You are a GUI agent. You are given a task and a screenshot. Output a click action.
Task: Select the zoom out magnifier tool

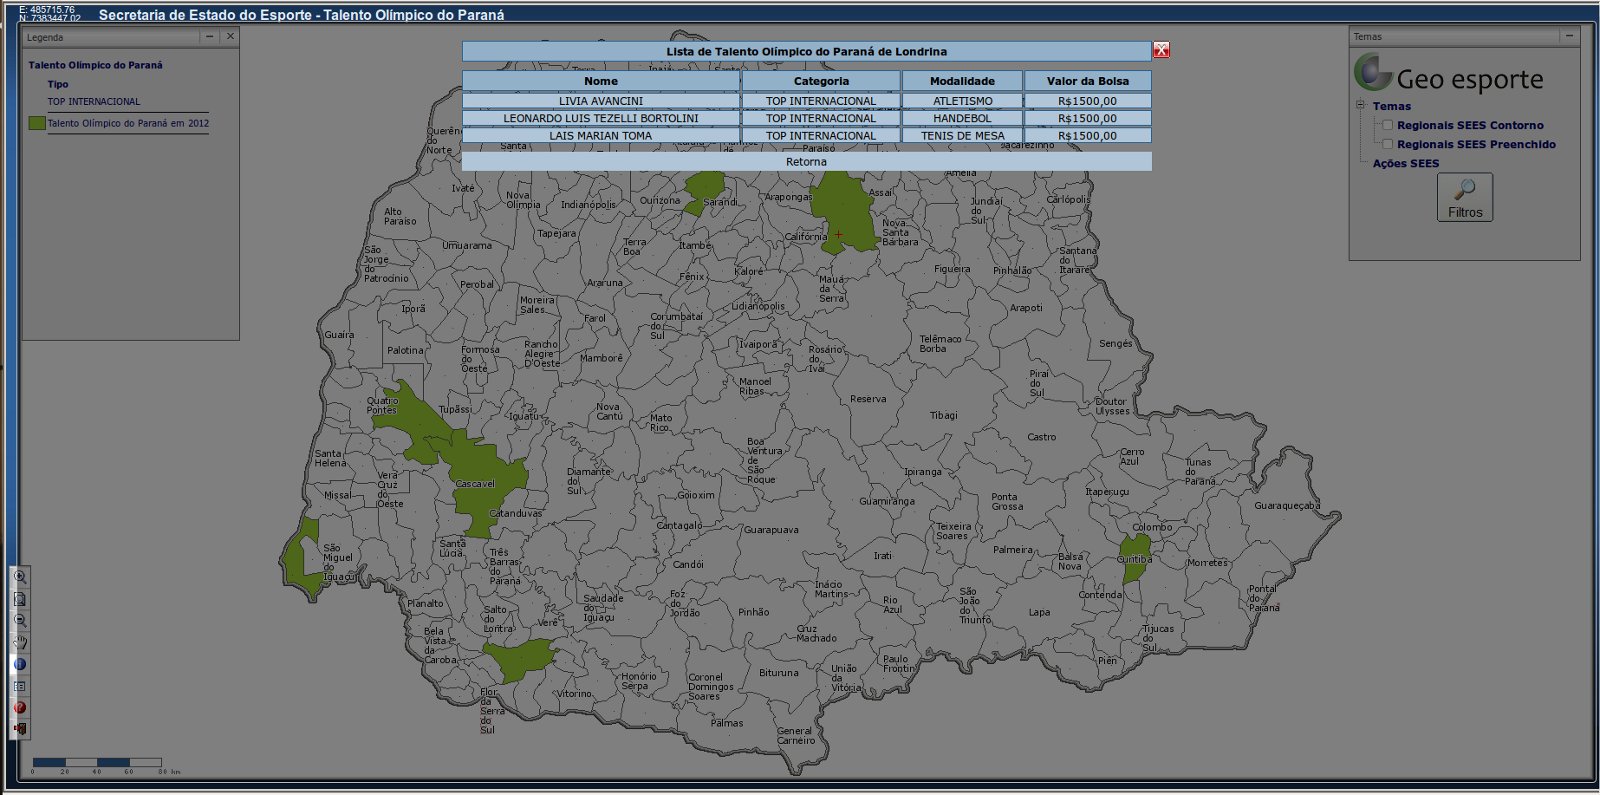point(19,621)
